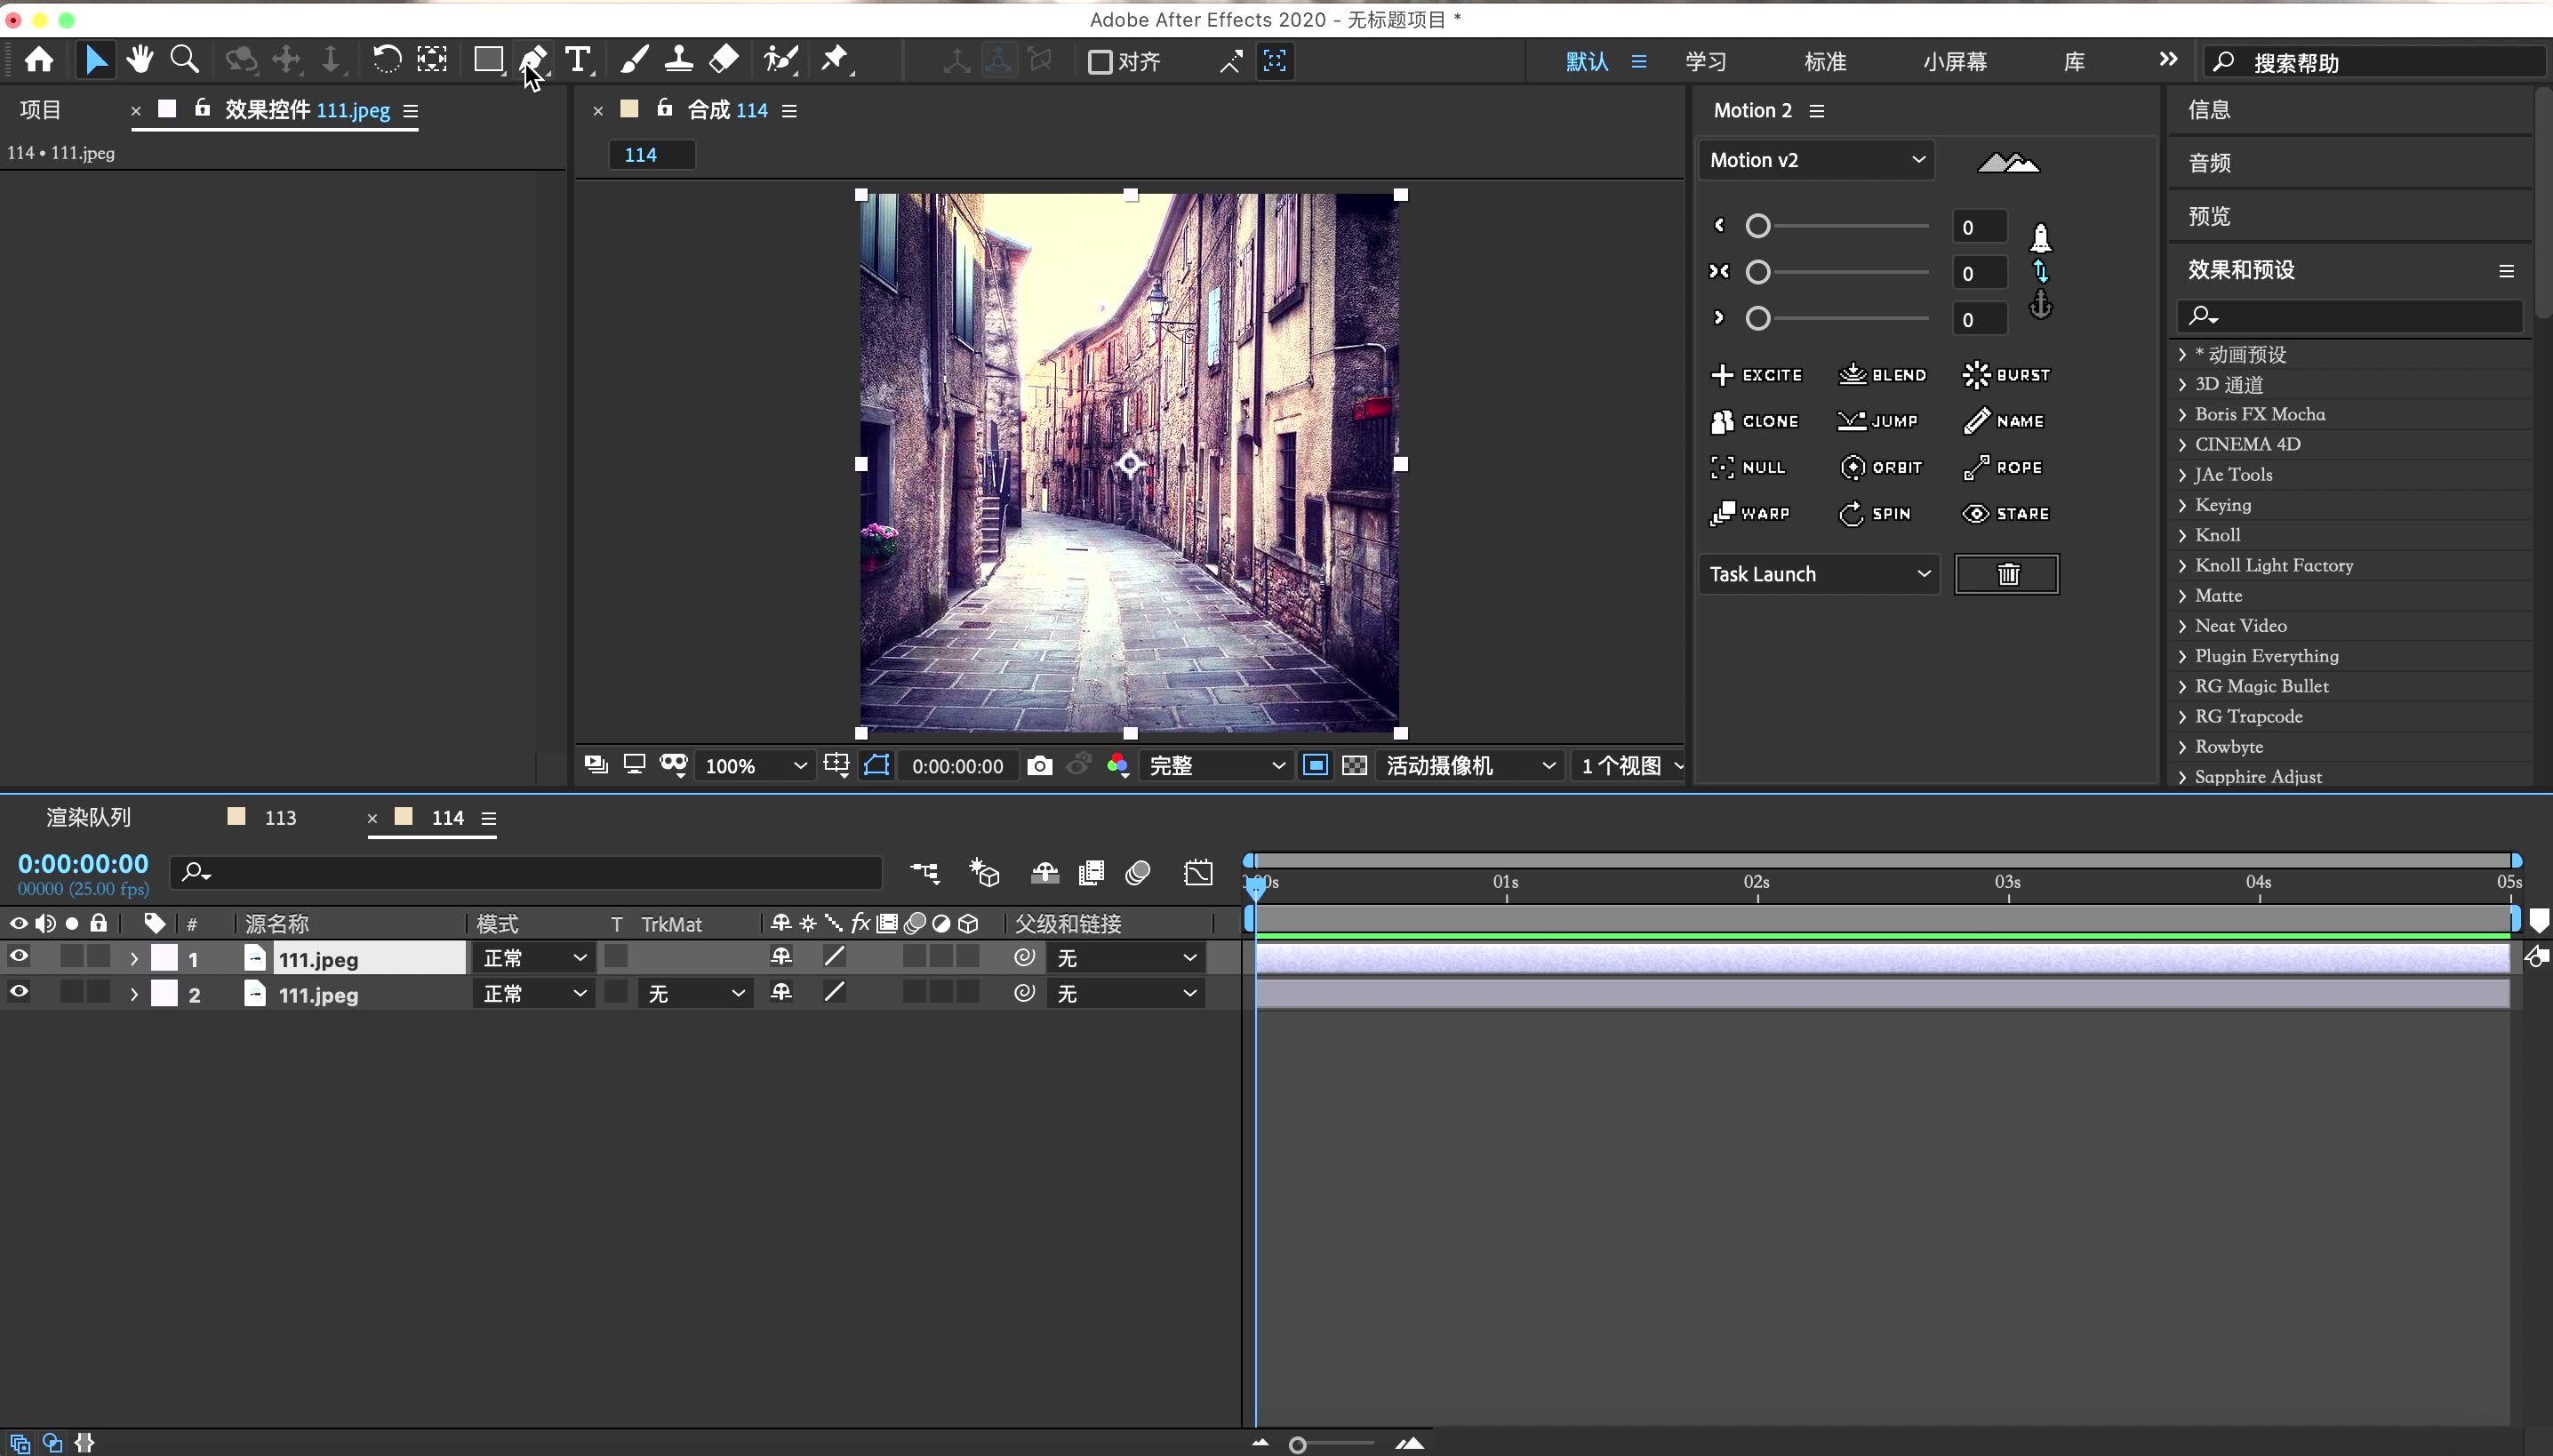Image resolution: width=2553 pixels, height=1456 pixels.
Task: Click the trash delete button in Motion 2
Action: pos(2007,574)
